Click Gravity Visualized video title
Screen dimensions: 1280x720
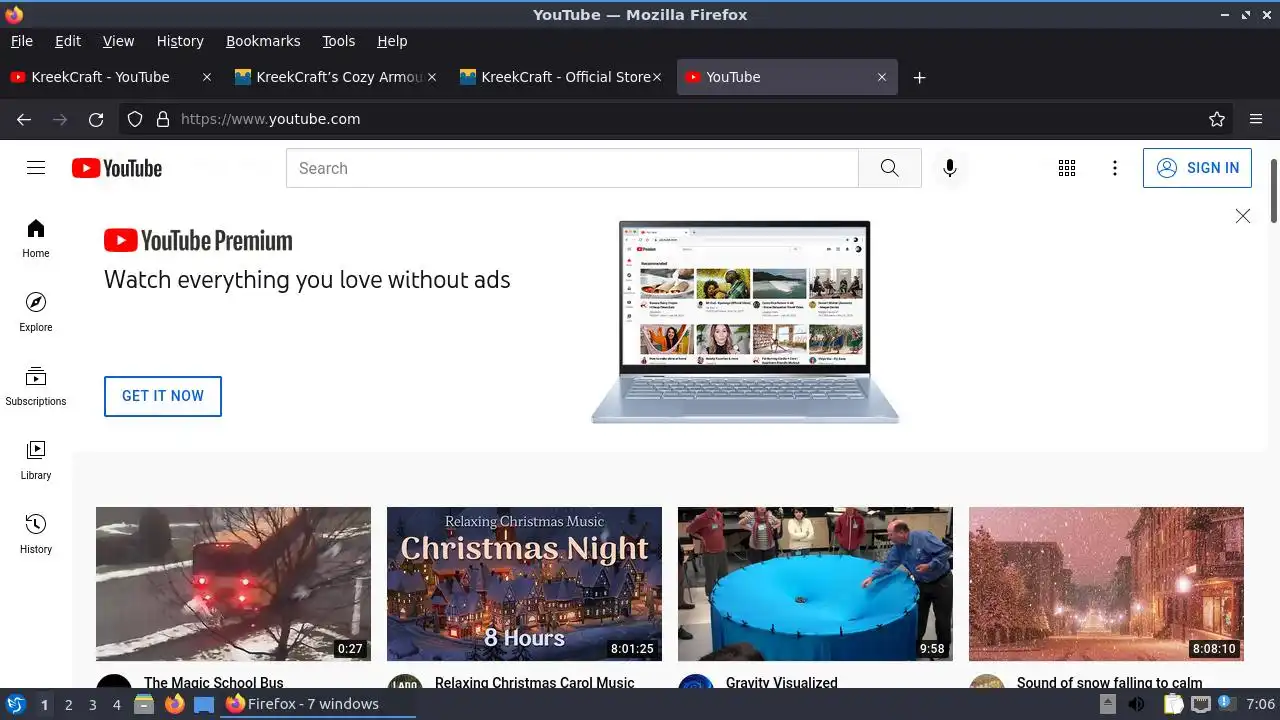[782, 682]
